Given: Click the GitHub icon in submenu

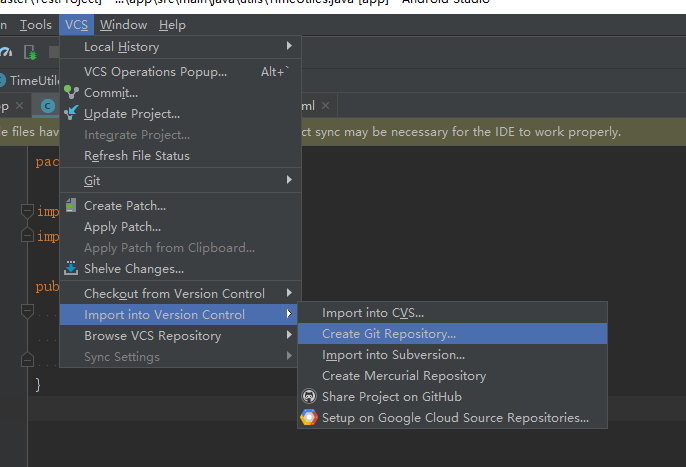Looking at the screenshot, I should (x=309, y=396).
